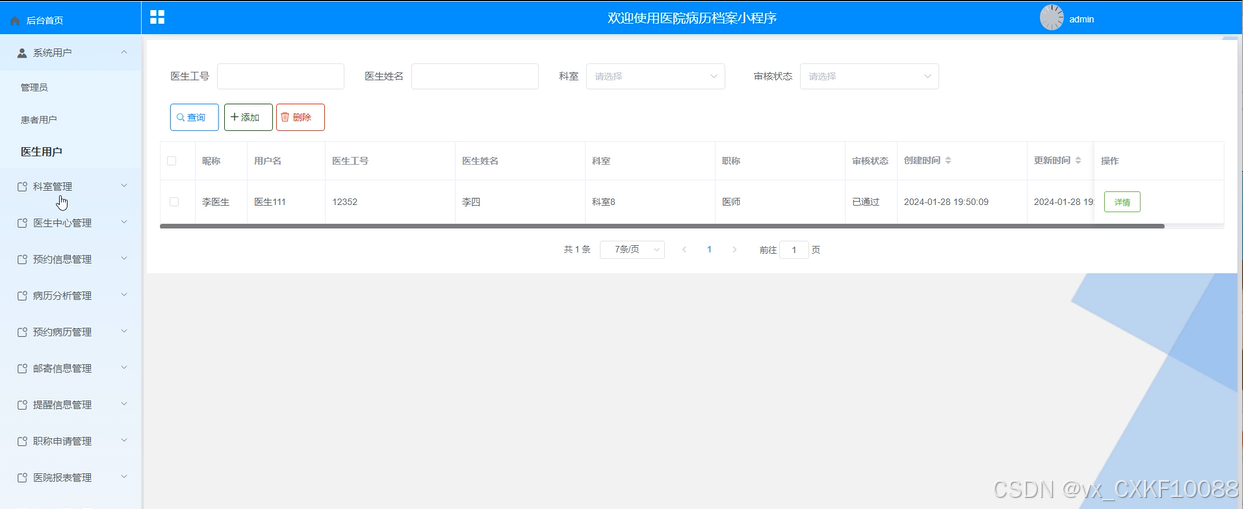
Task: Go to previous page arrow
Action: [x=684, y=250]
